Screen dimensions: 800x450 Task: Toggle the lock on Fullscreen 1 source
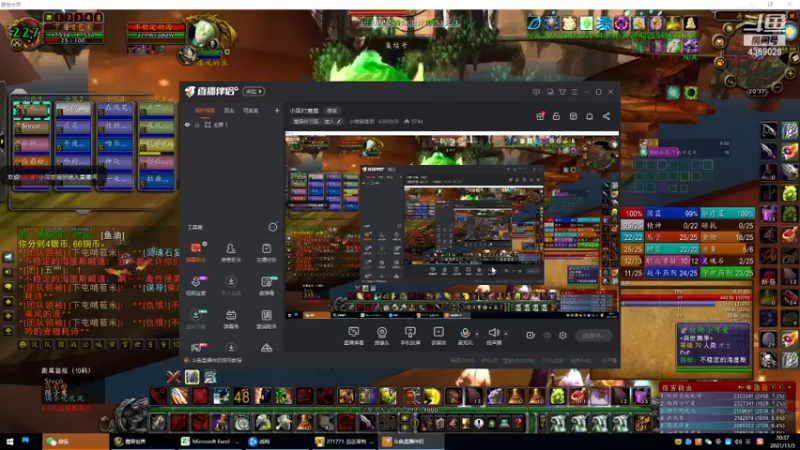[x=197, y=124]
